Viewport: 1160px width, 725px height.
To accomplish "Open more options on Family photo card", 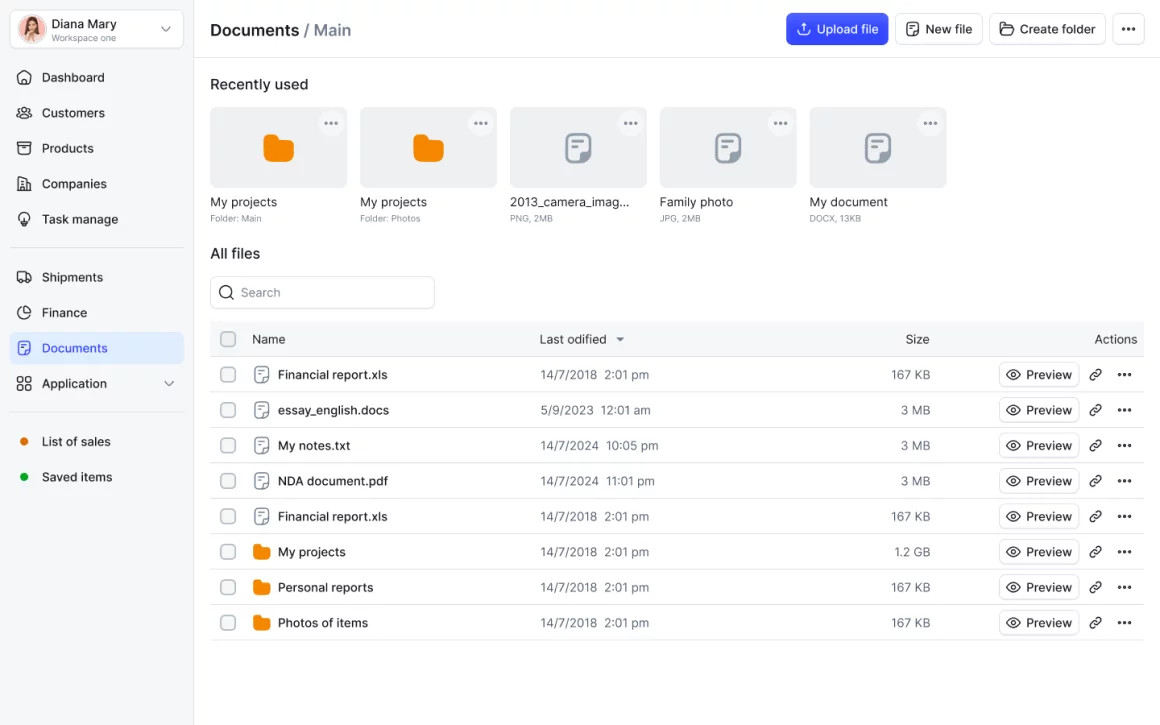I will coord(780,124).
